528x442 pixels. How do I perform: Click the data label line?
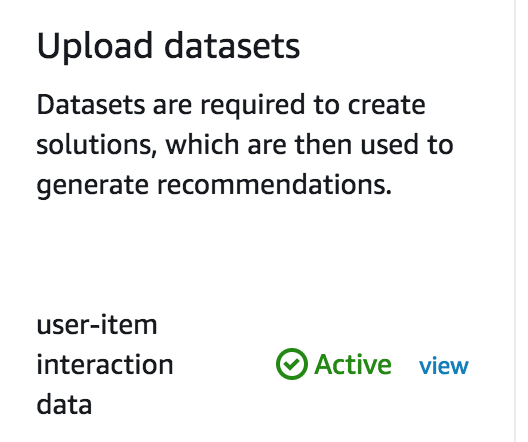[x=64, y=404]
